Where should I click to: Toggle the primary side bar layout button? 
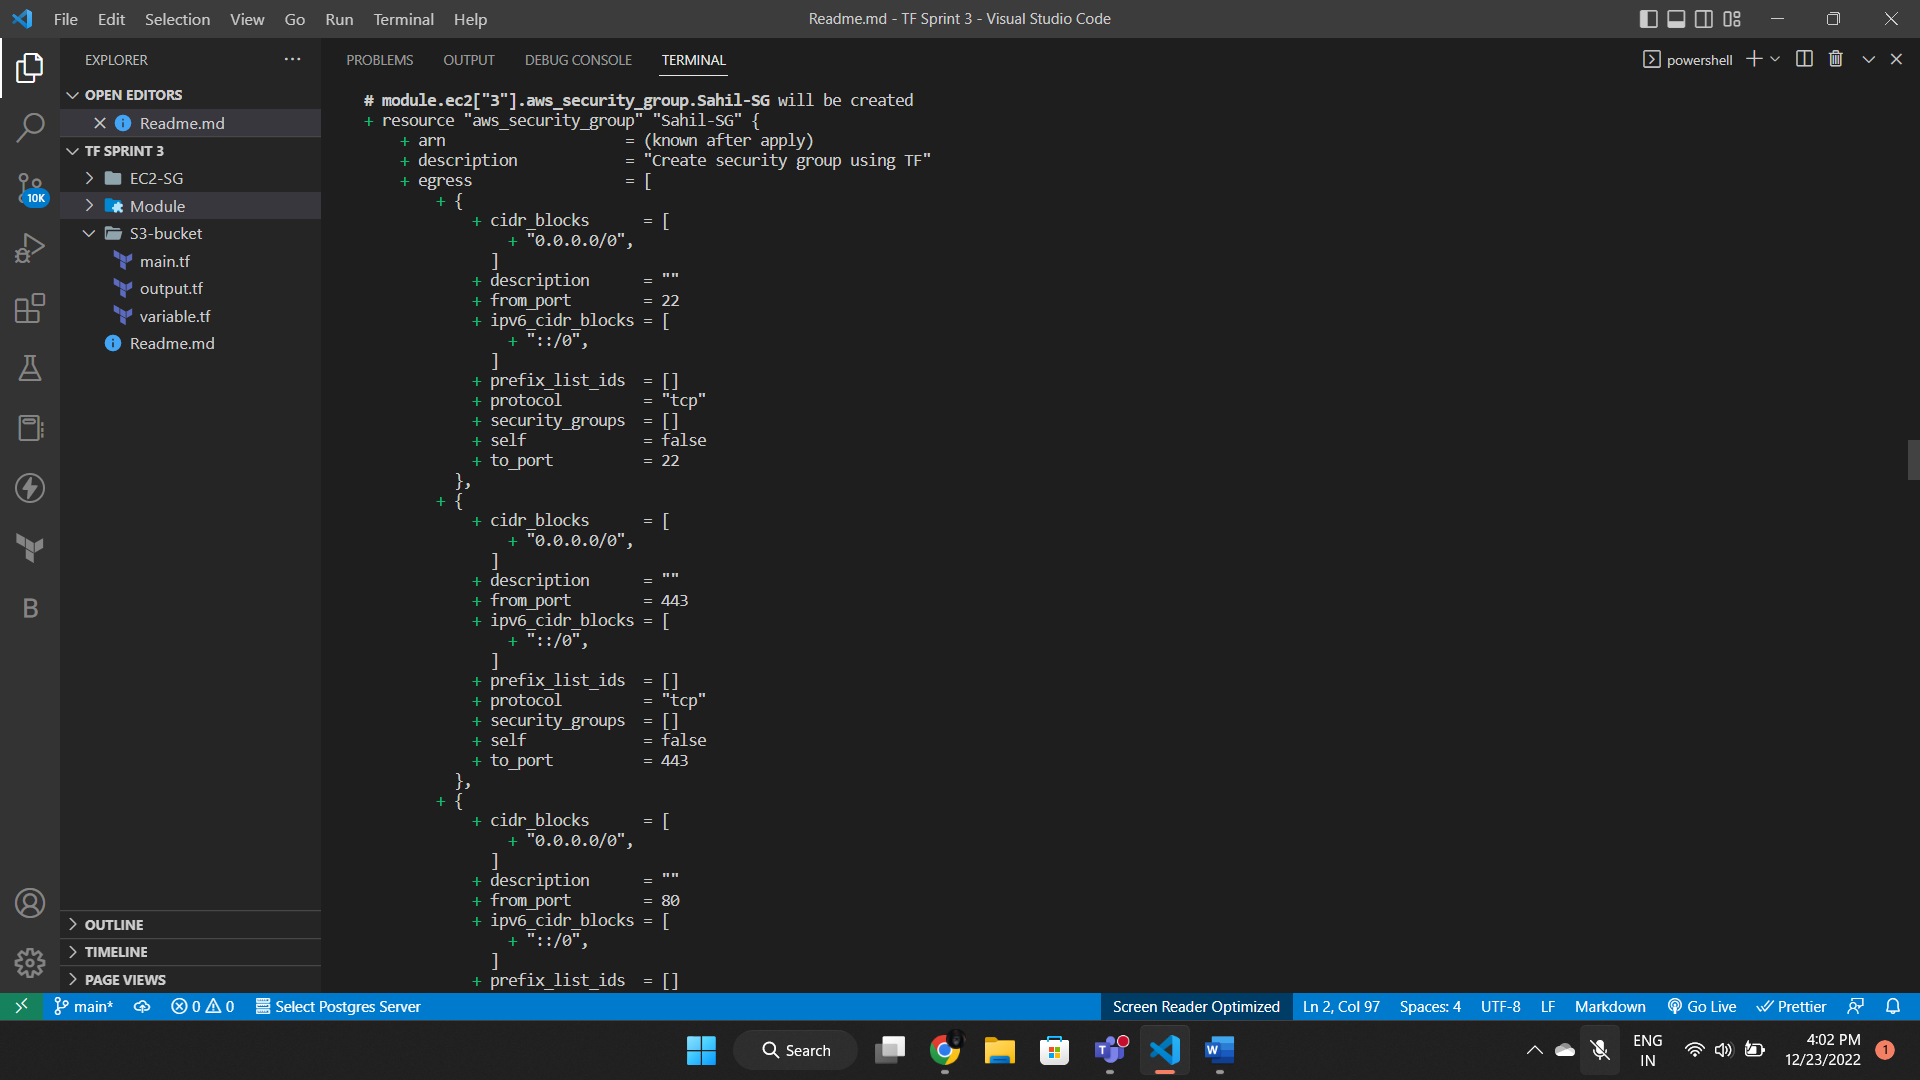pyautogui.click(x=1649, y=19)
